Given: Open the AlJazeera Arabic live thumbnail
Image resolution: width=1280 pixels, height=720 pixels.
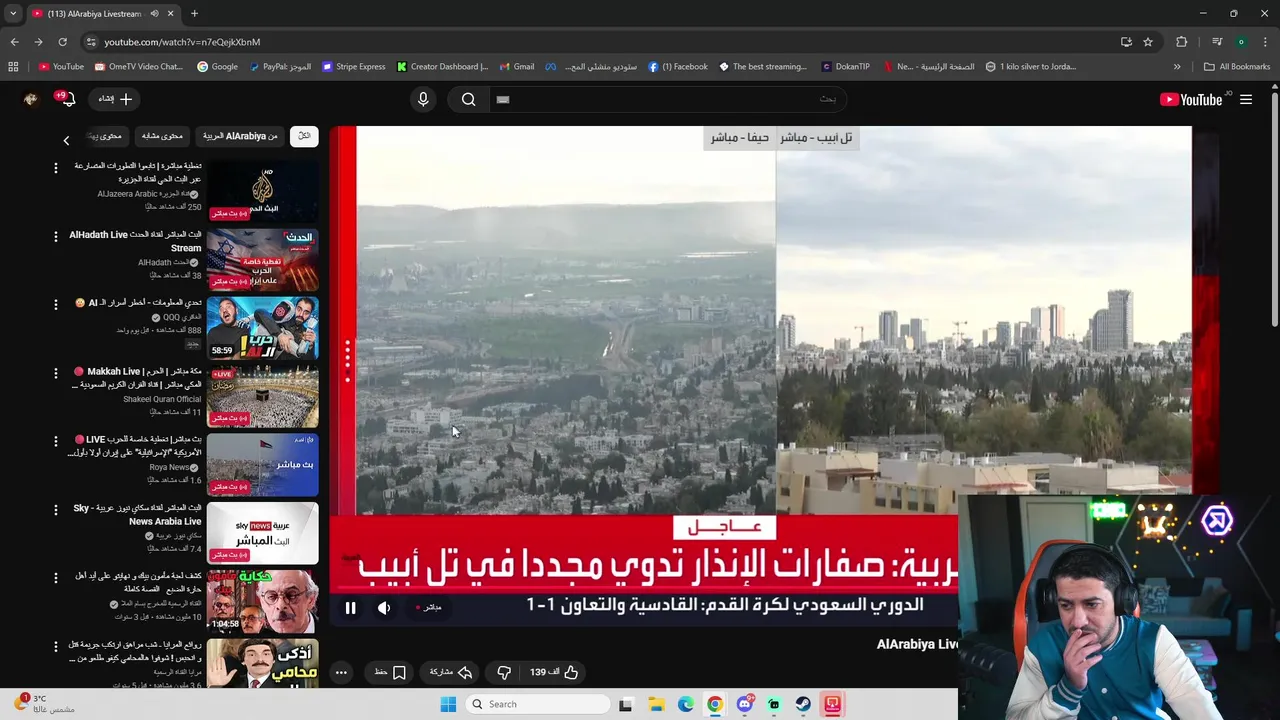Looking at the screenshot, I should point(262,191).
